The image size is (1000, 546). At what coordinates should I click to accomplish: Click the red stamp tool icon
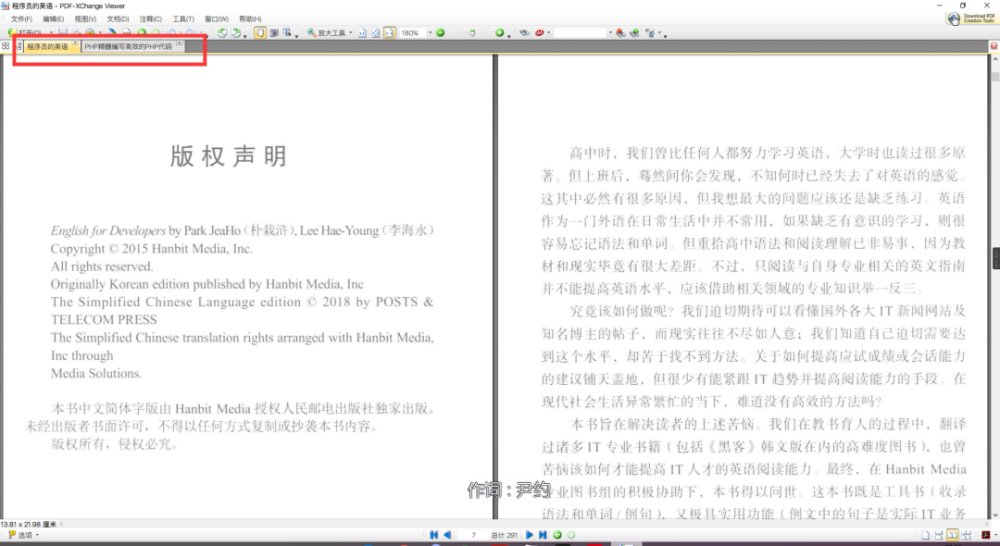tap(539, 32)
